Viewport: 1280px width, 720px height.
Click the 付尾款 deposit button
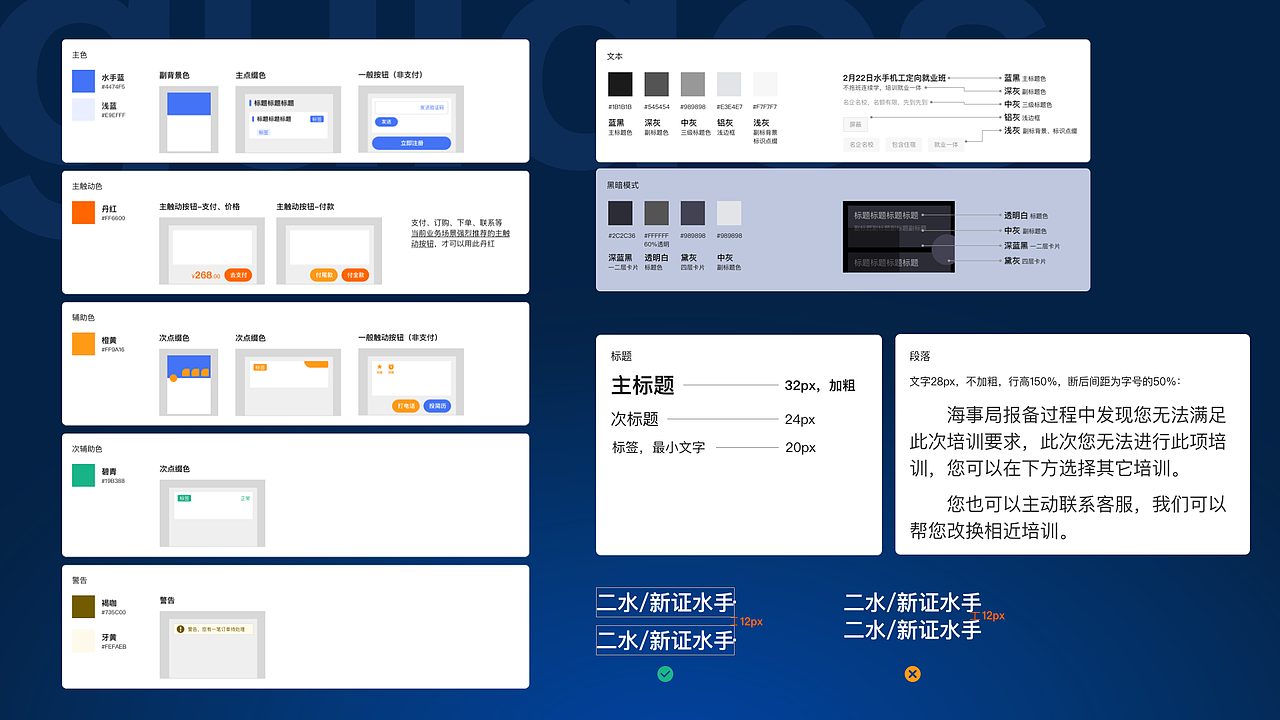(326, 275)
